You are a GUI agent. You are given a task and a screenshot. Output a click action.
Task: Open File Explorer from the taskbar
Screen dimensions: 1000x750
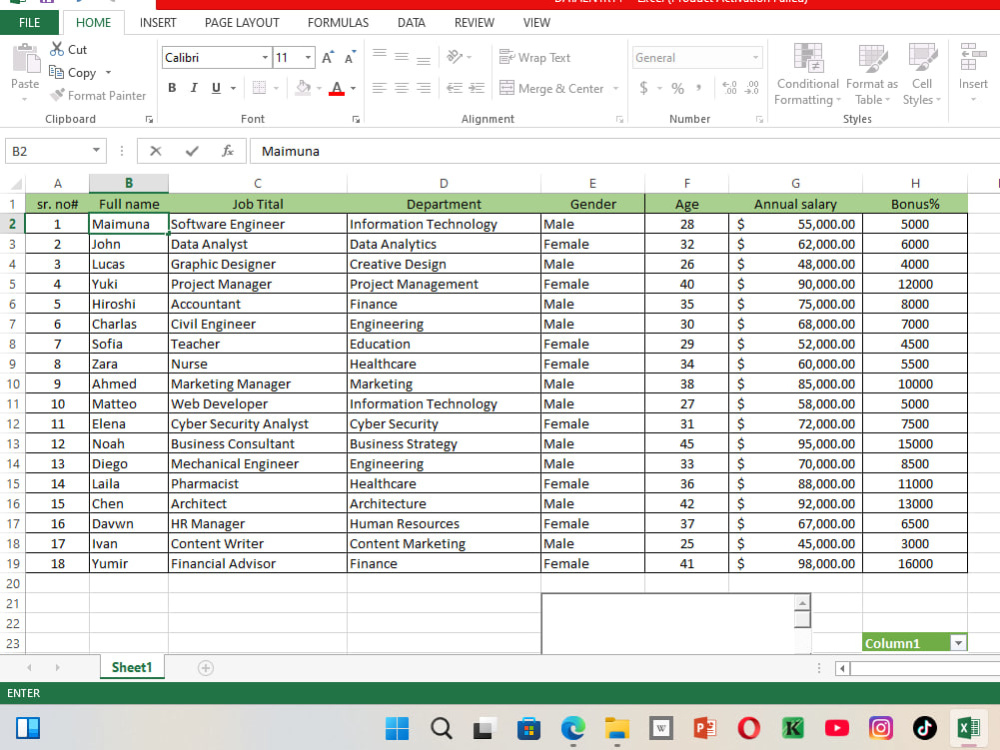tap(617, 728)
